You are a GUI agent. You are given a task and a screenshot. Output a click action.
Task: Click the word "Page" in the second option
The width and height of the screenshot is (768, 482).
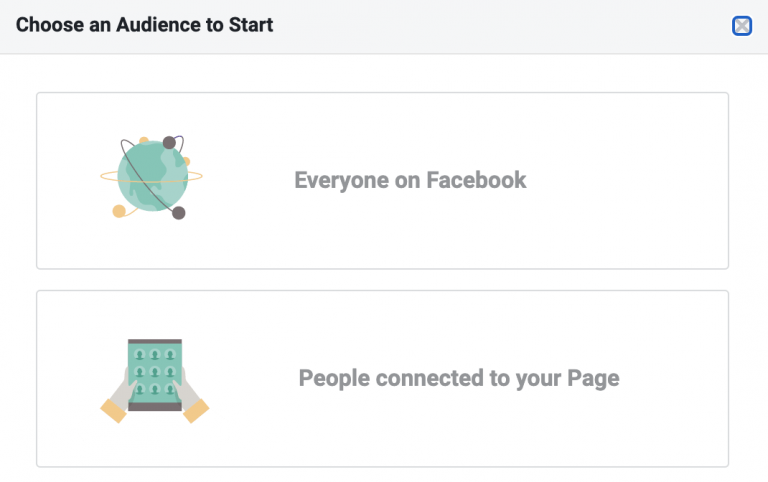pyautogui.click(x=596, y=379)
